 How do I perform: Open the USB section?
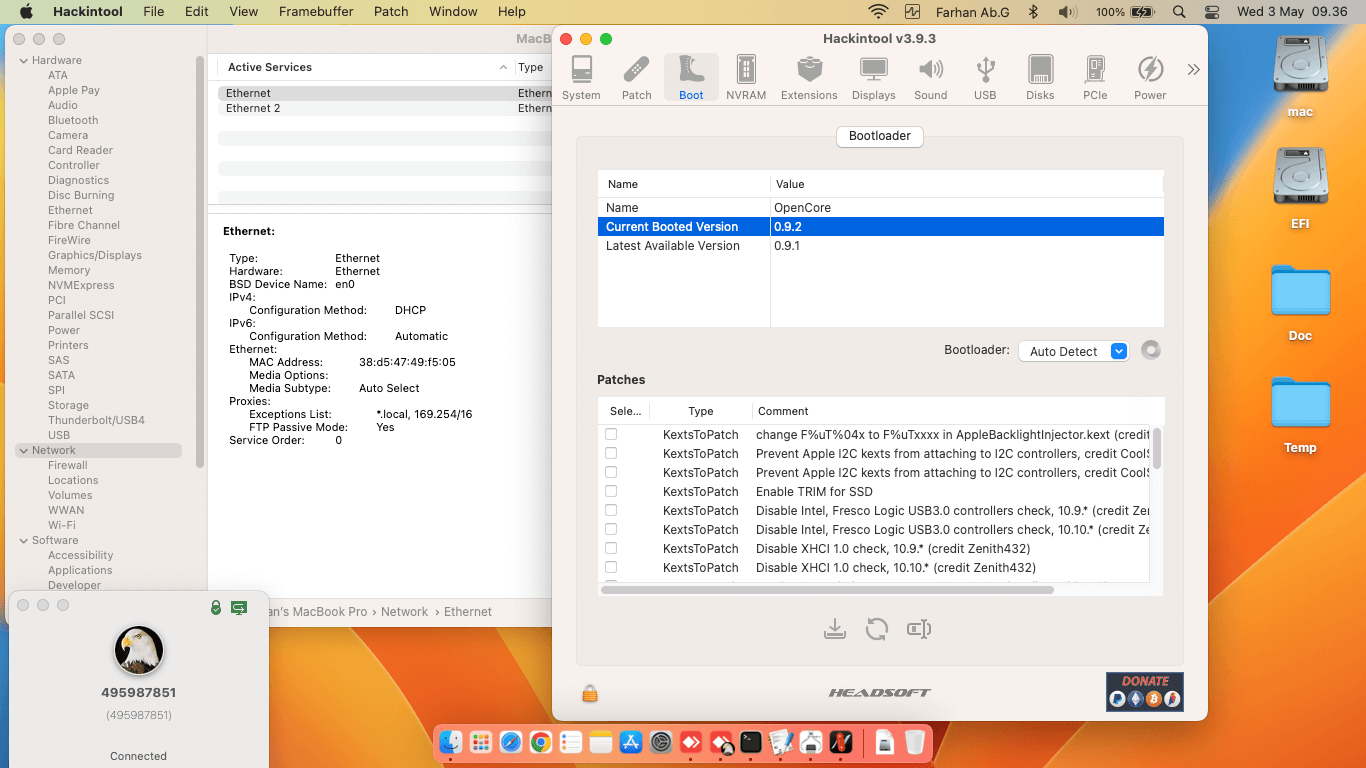coord(985,77)
